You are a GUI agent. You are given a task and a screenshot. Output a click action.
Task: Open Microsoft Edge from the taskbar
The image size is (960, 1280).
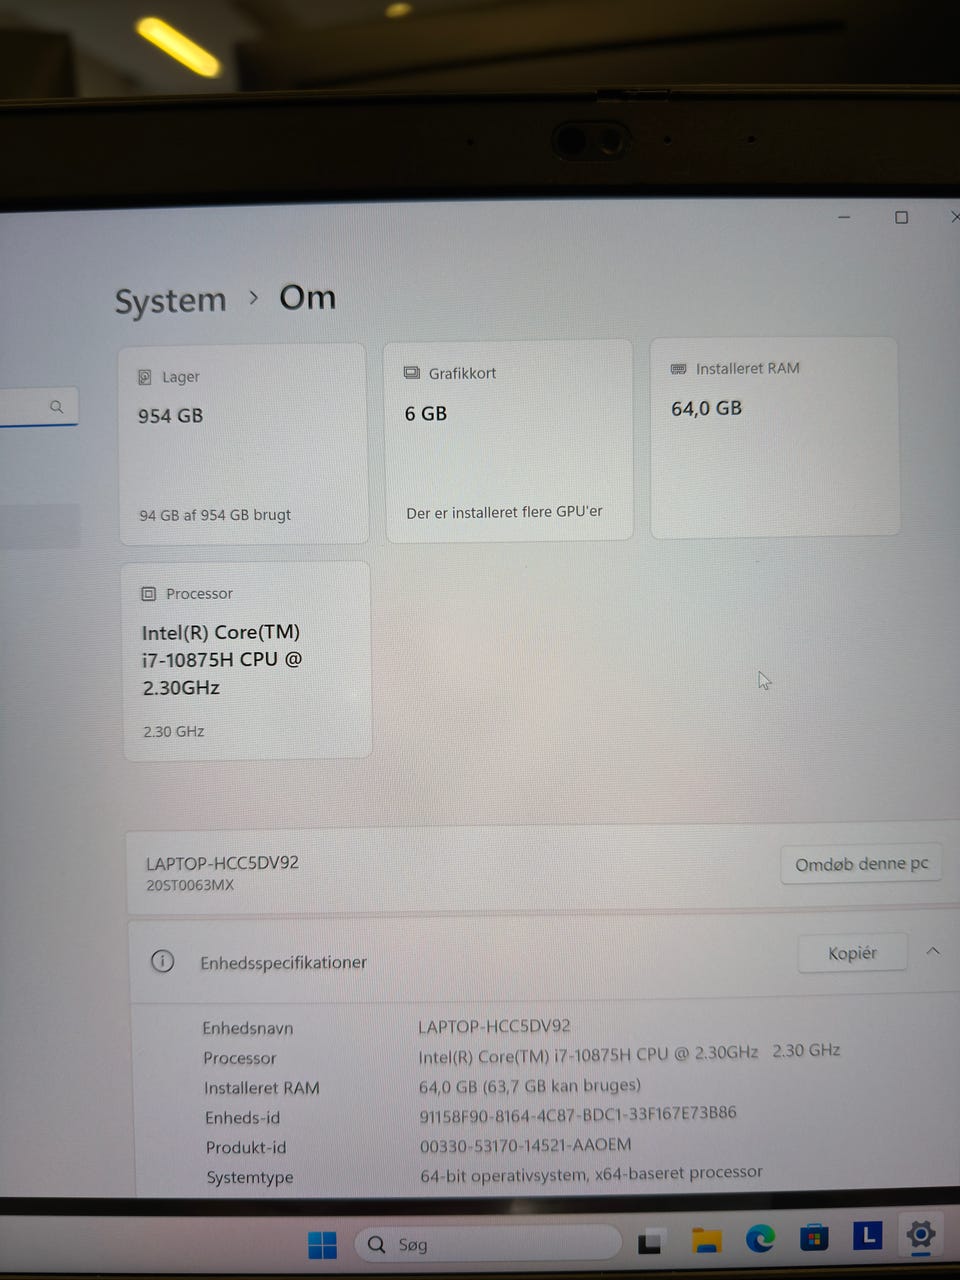click(x=760, y=1239)
